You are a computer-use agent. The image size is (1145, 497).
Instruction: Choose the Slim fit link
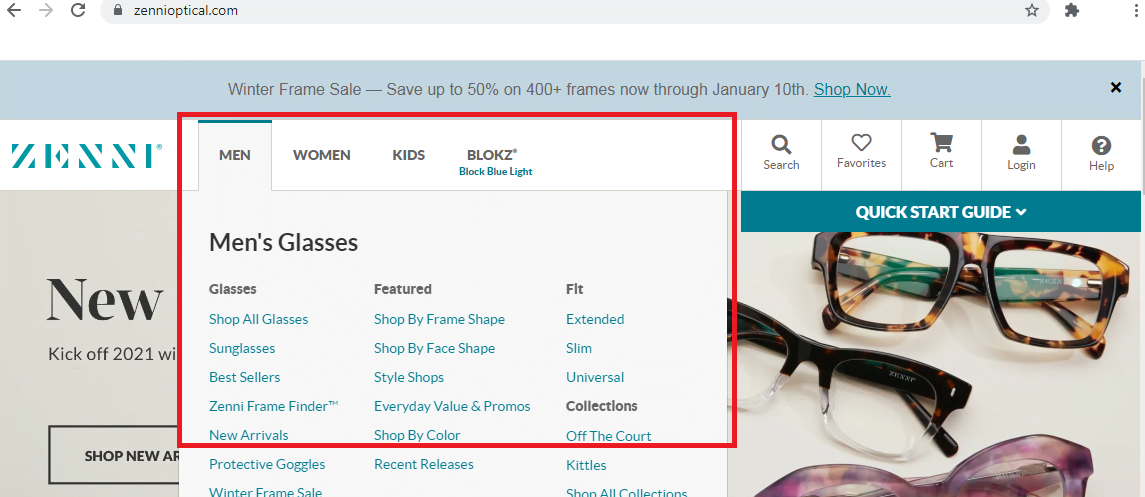point(579,348)
